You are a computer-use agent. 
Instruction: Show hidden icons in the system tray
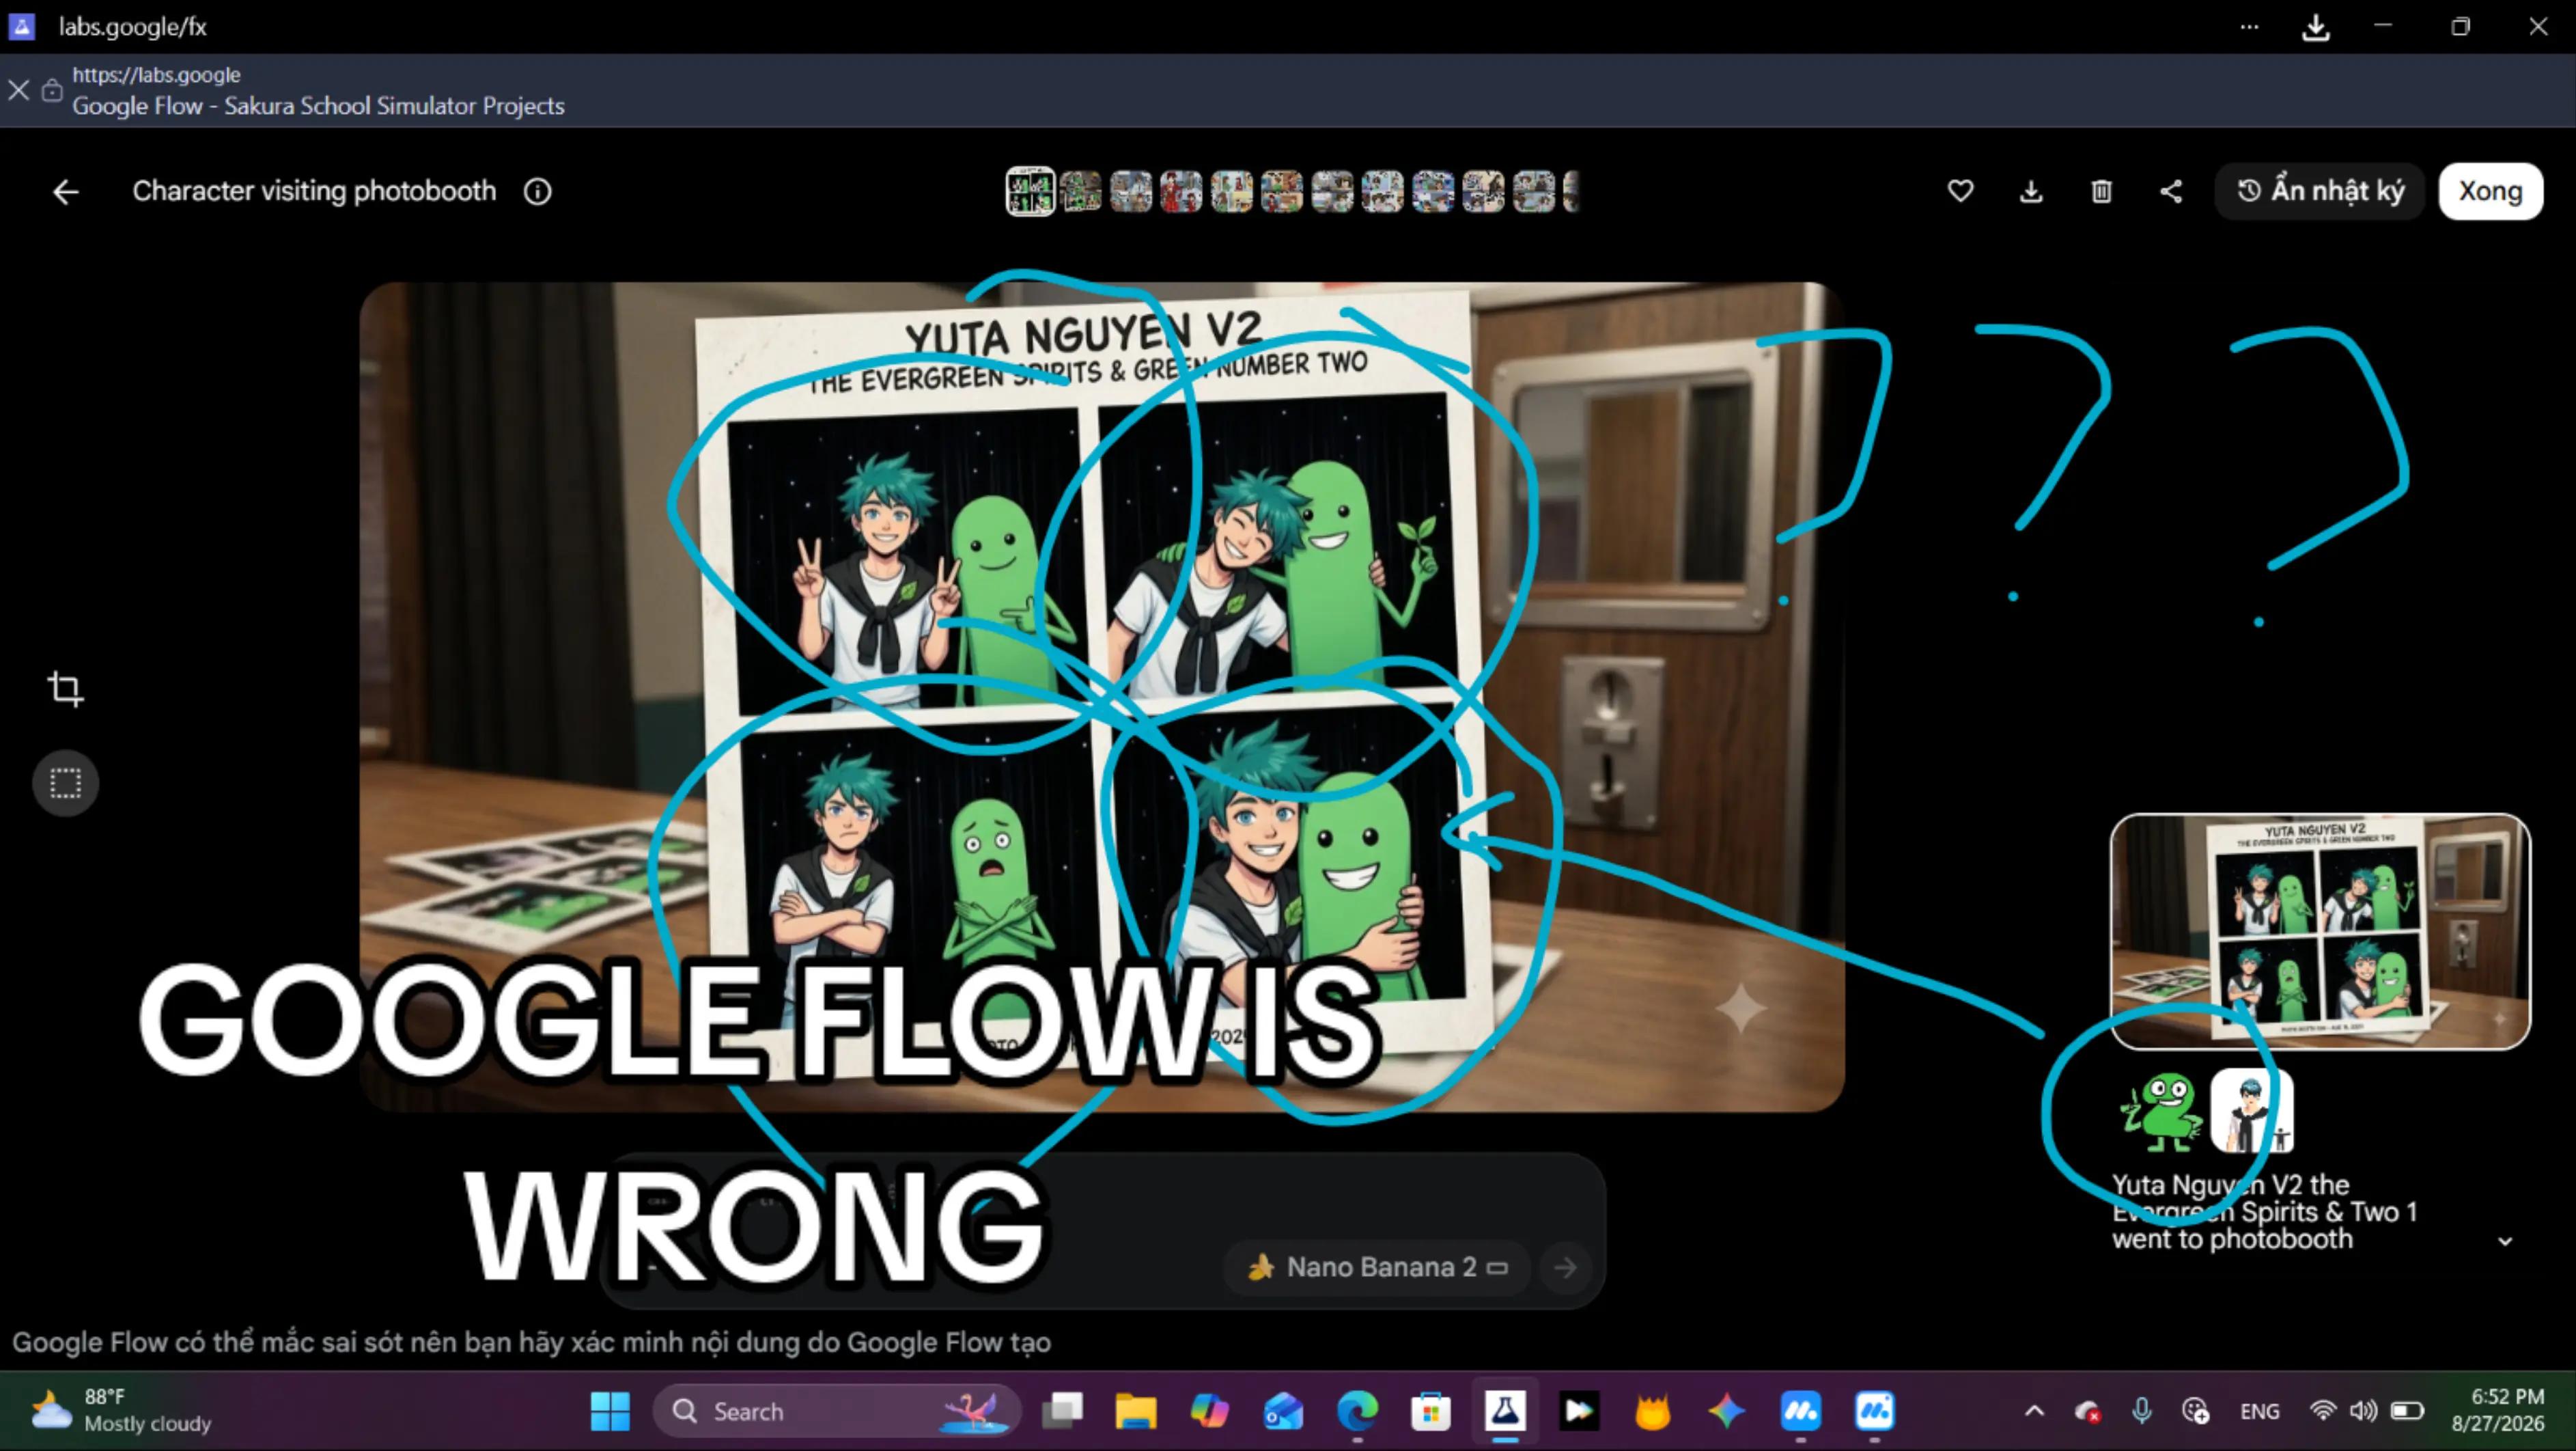tap(2034, 1411)
